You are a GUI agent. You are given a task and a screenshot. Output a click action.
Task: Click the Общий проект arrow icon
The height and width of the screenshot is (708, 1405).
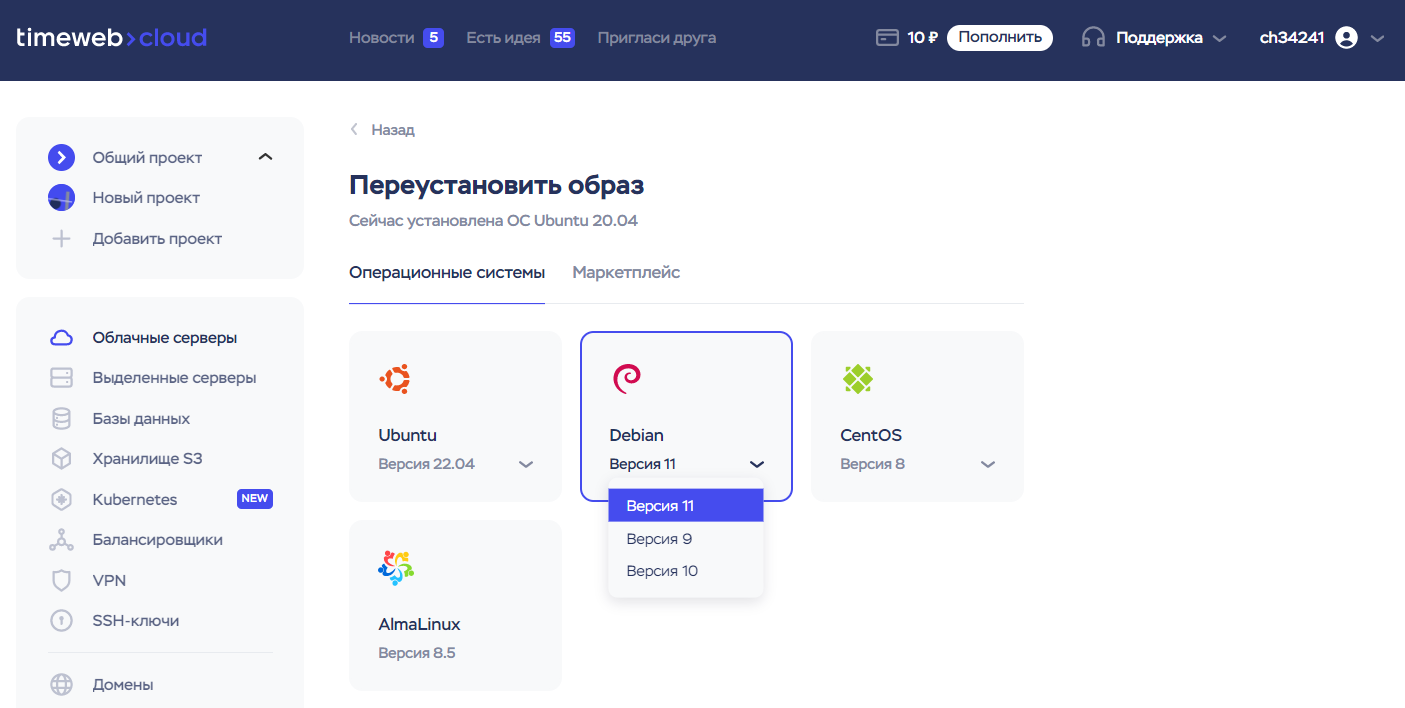[x=62, y=157]
